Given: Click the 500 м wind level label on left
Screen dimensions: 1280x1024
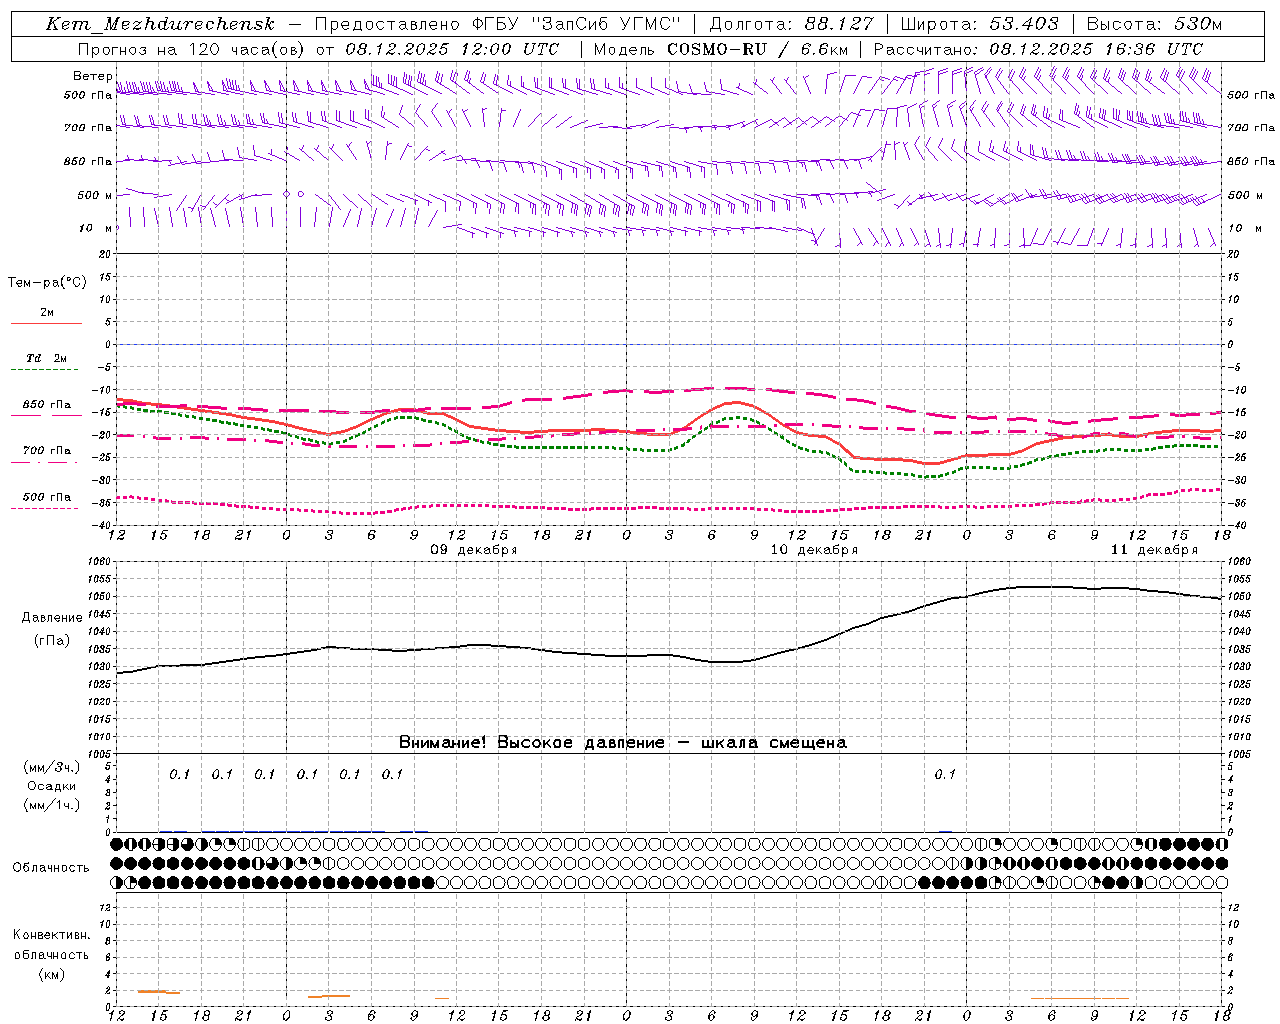Looking at the screenshot, I should click(95, 195).
